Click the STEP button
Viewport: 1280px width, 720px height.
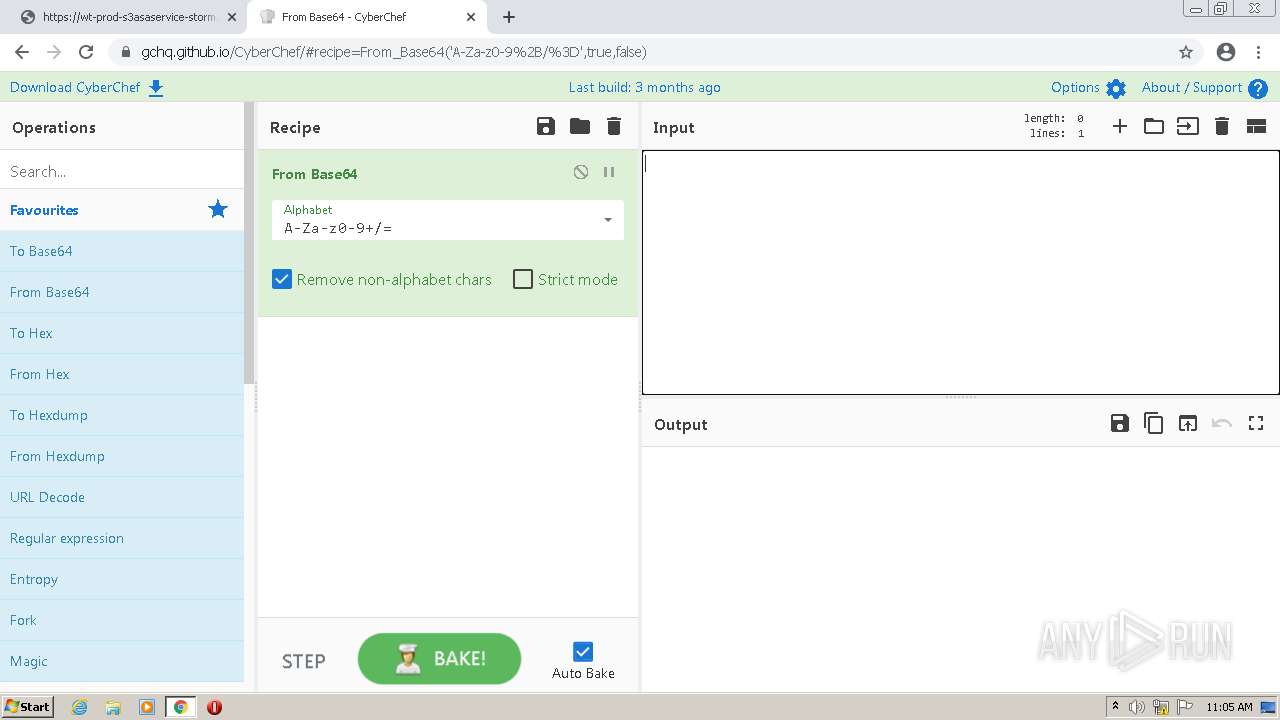click(304, 661)
